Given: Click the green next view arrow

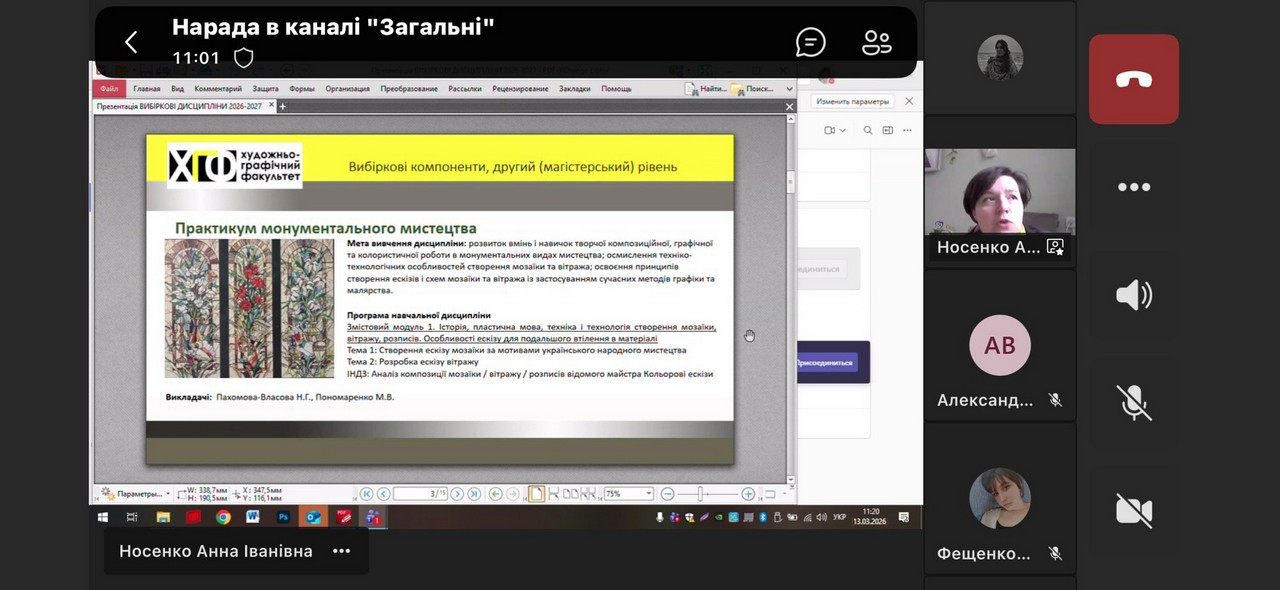Looking at the screenshot, I should pyautogui.click(x=512, y=494).
